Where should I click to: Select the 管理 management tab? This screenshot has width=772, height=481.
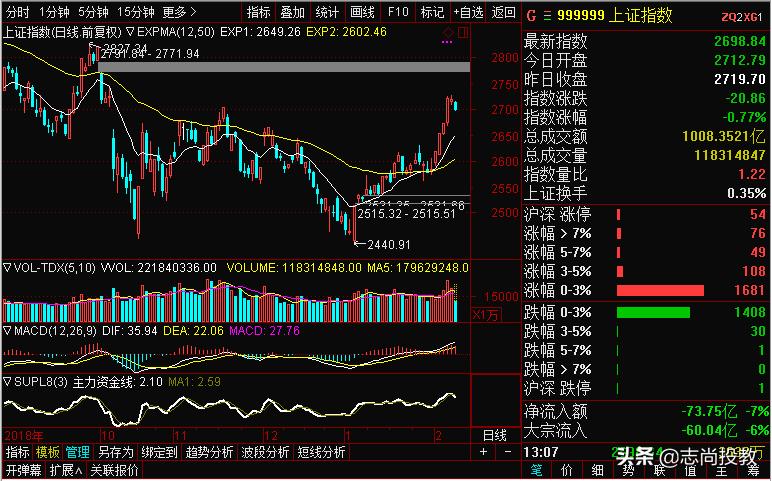[78, 452]
